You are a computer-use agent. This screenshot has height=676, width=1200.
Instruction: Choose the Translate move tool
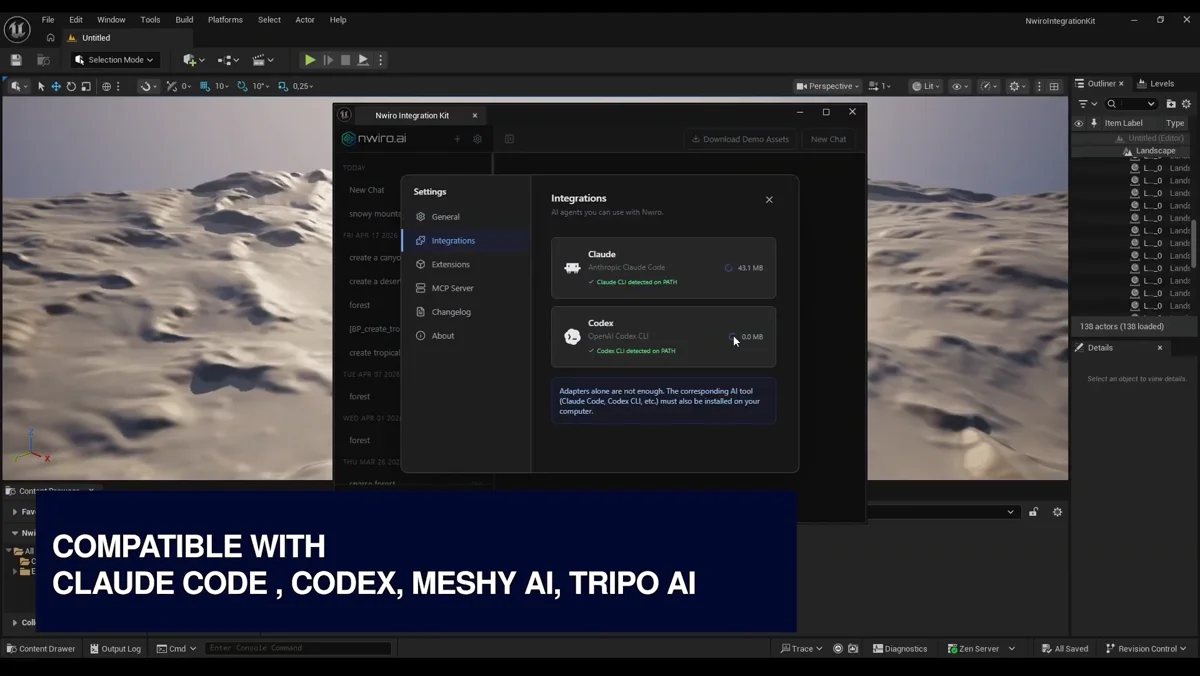coord(56,86)
